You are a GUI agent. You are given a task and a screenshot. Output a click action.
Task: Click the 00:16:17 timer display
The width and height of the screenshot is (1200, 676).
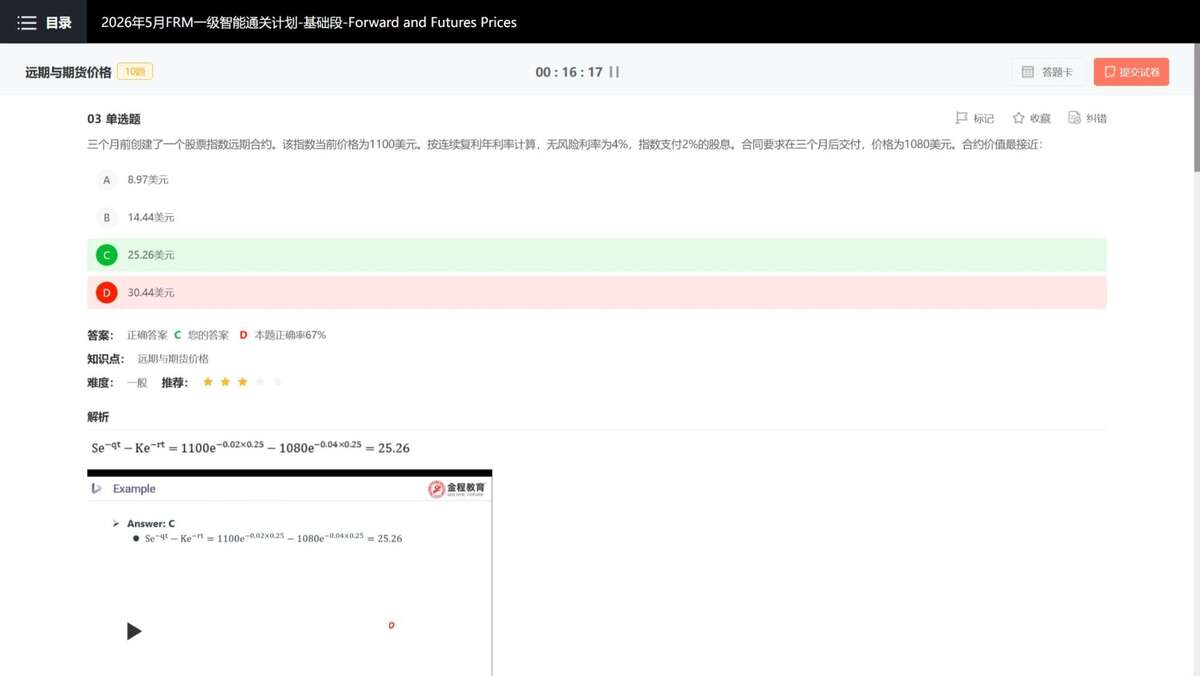click(569, 72)
